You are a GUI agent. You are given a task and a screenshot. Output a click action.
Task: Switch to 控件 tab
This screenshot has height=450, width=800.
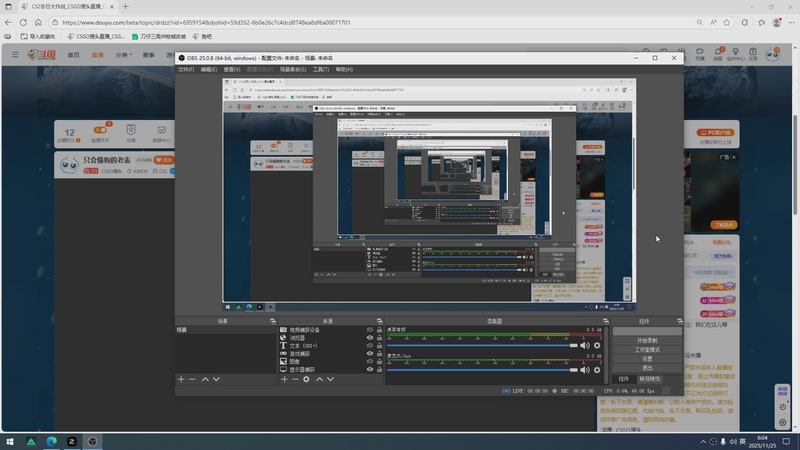coord(624,379)
